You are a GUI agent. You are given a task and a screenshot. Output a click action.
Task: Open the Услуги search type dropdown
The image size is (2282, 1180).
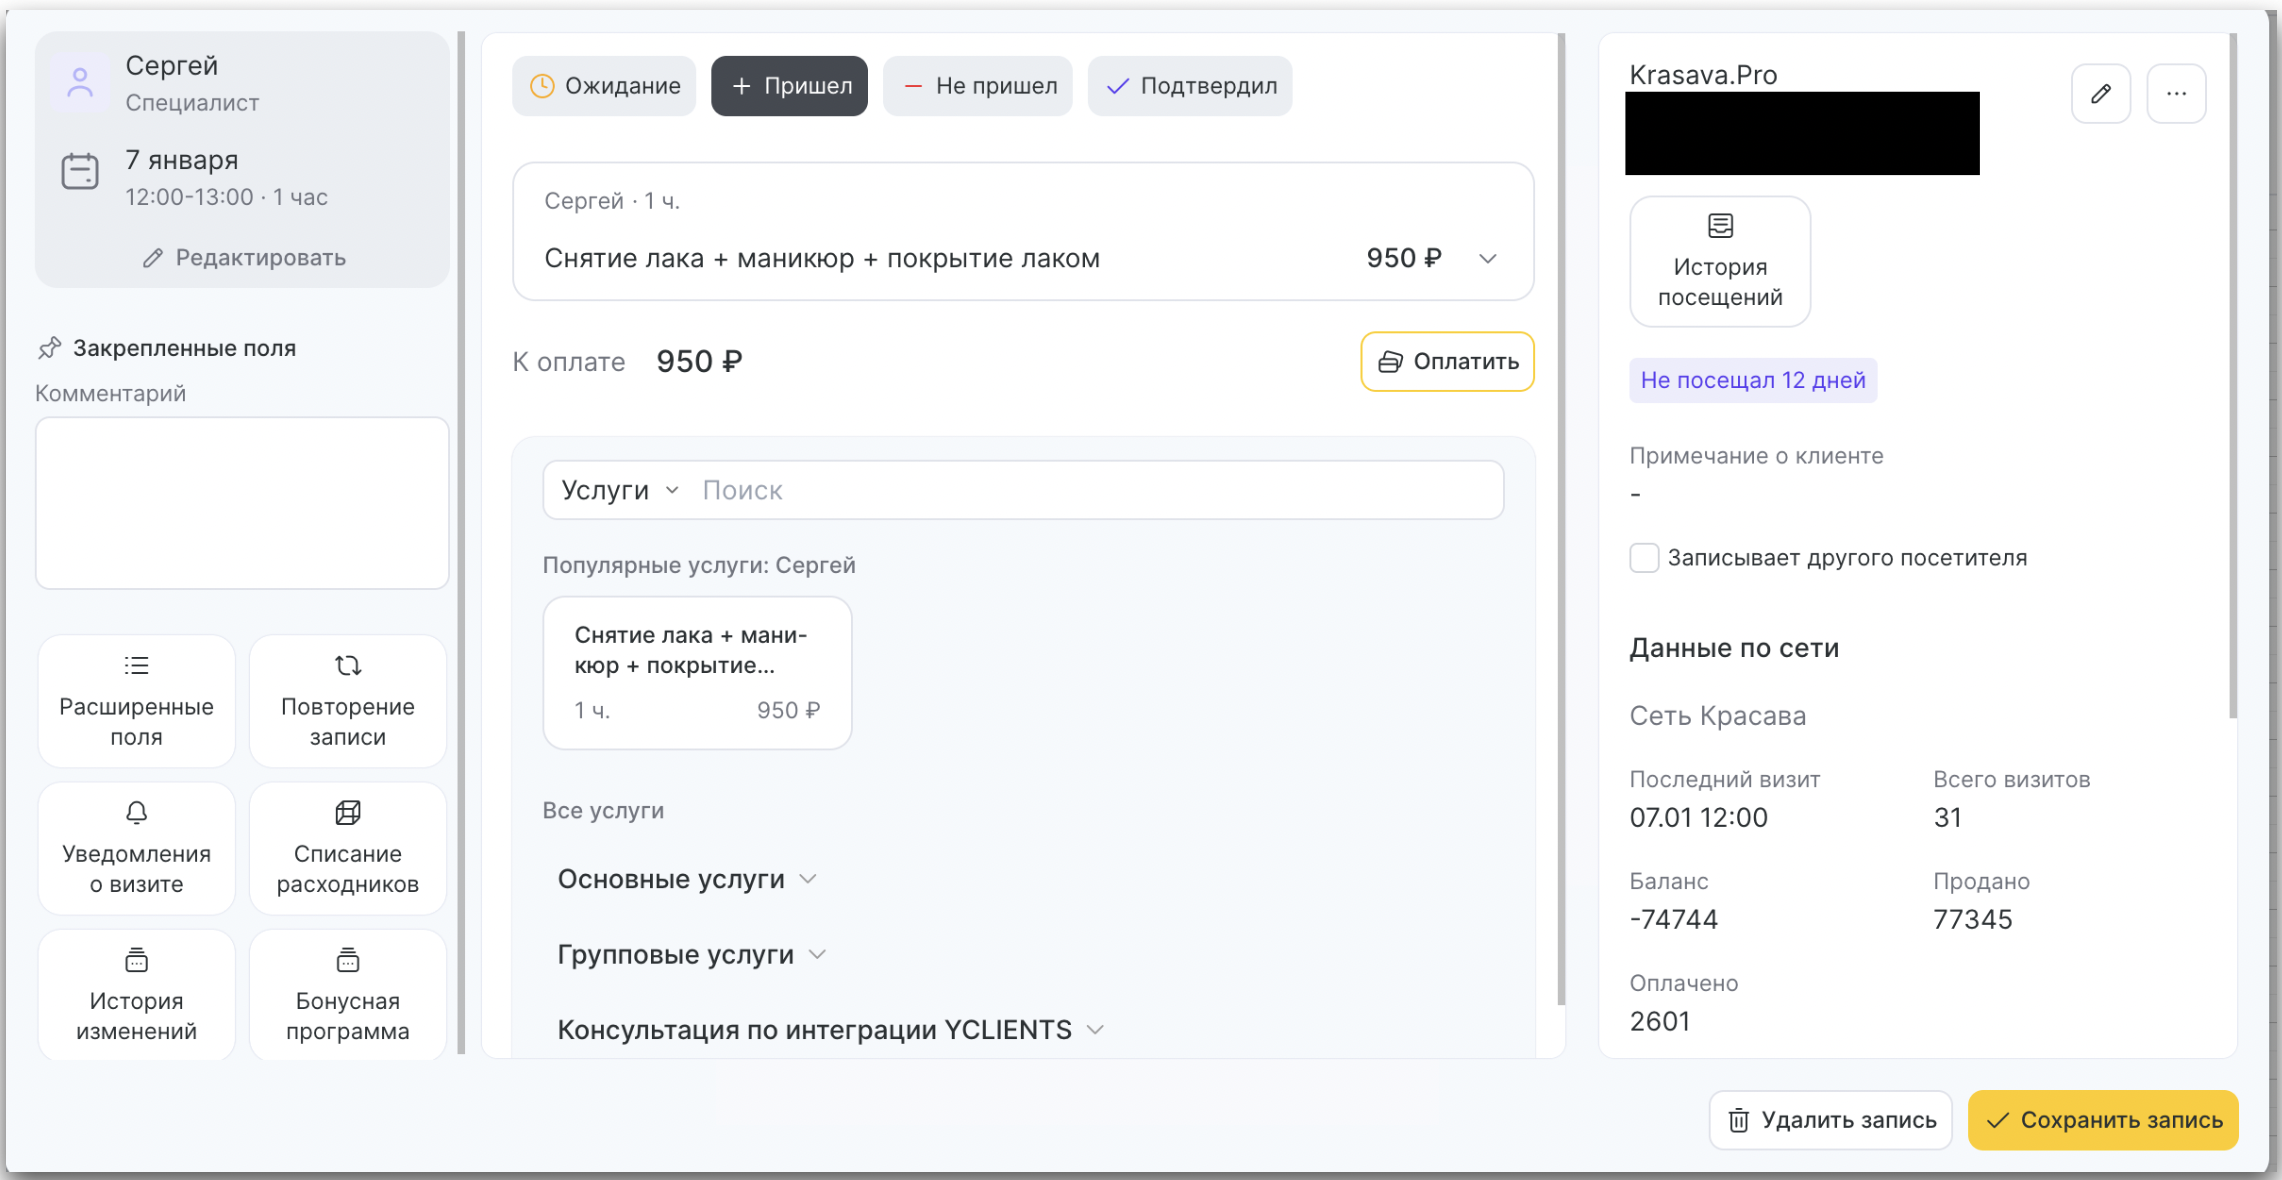[x=620, y=490]
